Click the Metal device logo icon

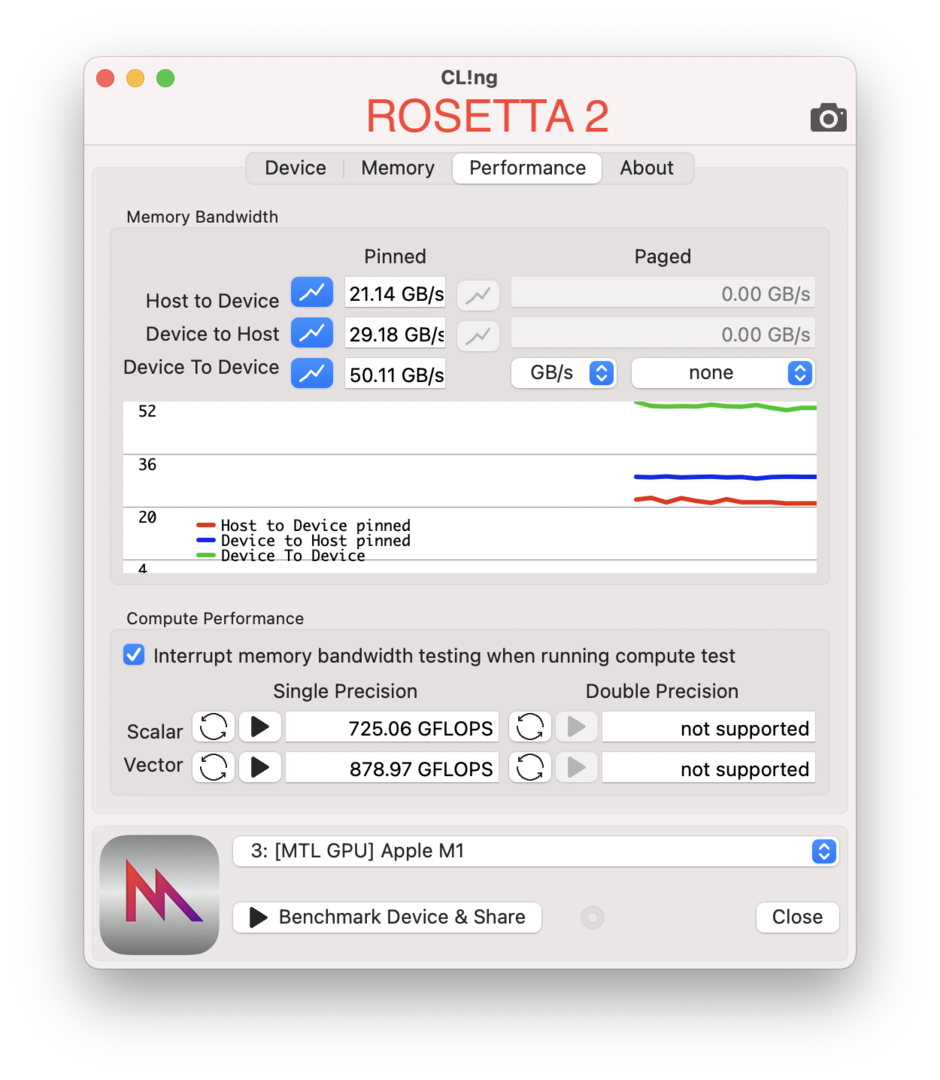(x=159, y=895)
